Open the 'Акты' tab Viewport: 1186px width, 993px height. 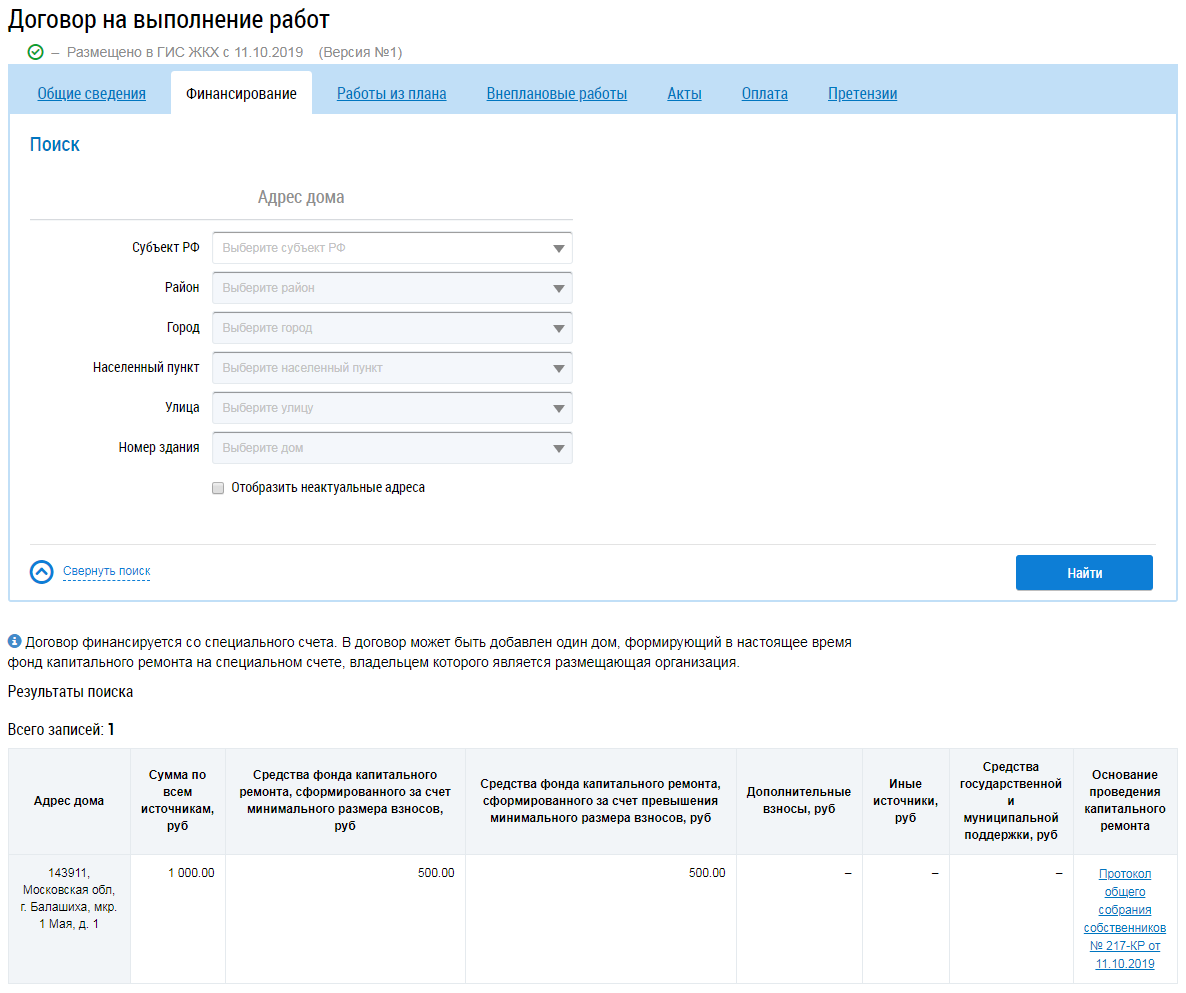(684, 94)
